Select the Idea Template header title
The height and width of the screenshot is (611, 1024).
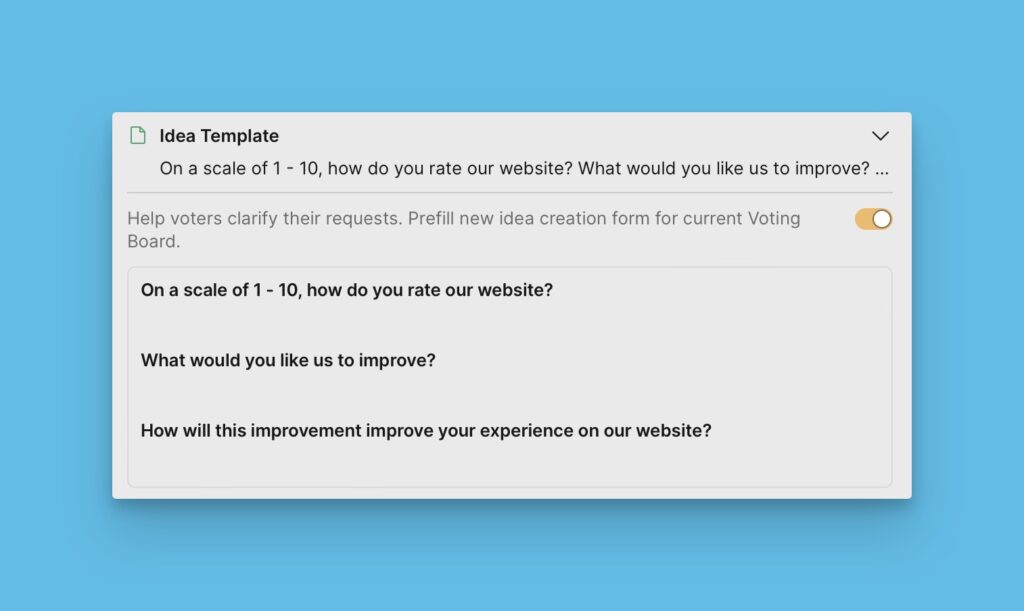click(218, 135)
